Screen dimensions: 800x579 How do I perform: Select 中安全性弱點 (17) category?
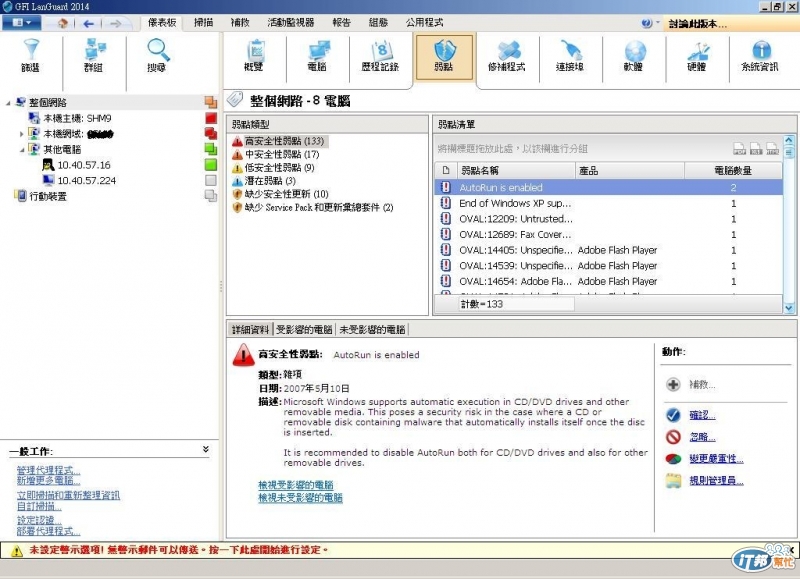pos(276,154)
